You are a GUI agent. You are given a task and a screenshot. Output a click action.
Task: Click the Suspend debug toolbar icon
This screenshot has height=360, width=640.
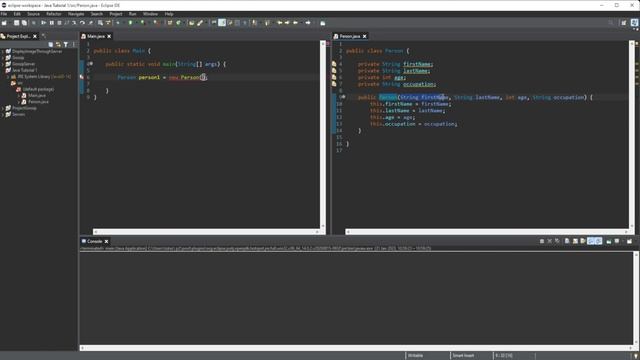point(51,23)
